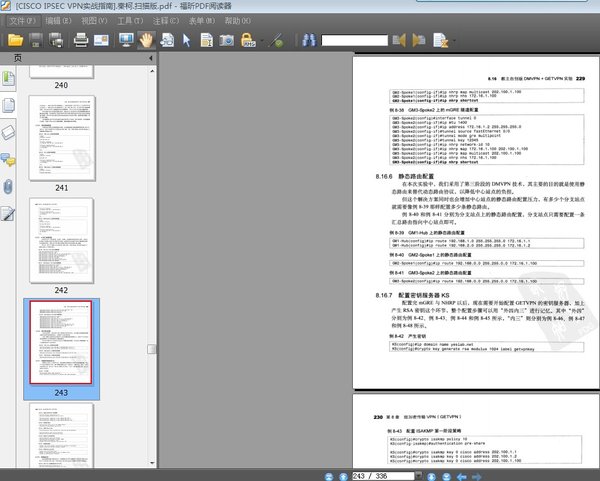Open the 帮助(H) menu

tap(238, 21)
